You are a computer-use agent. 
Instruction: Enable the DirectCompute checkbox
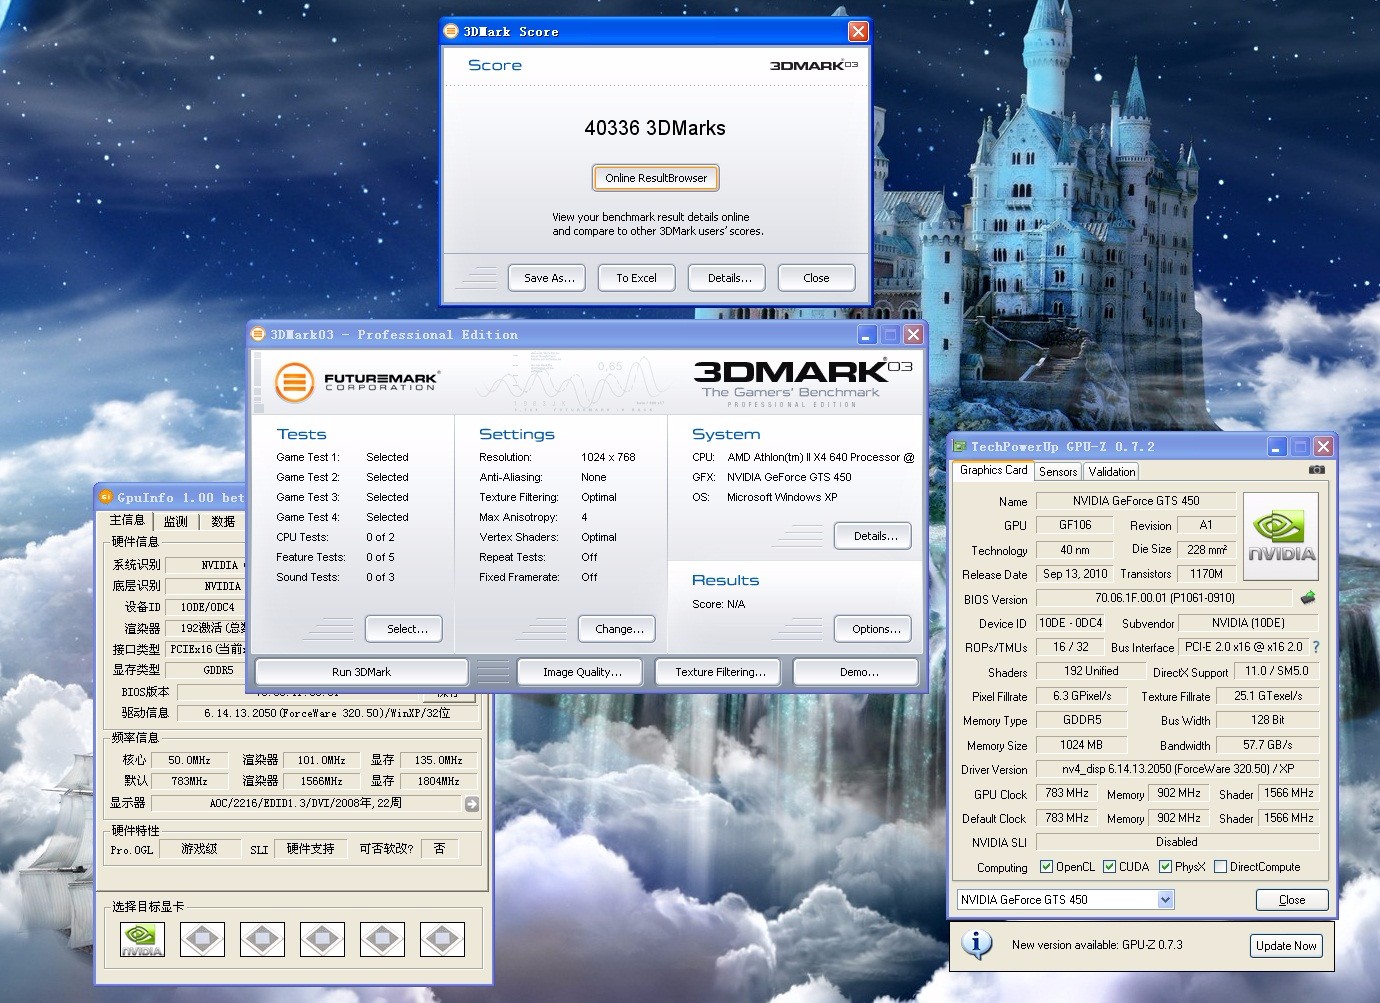(x=1220, y=867)
